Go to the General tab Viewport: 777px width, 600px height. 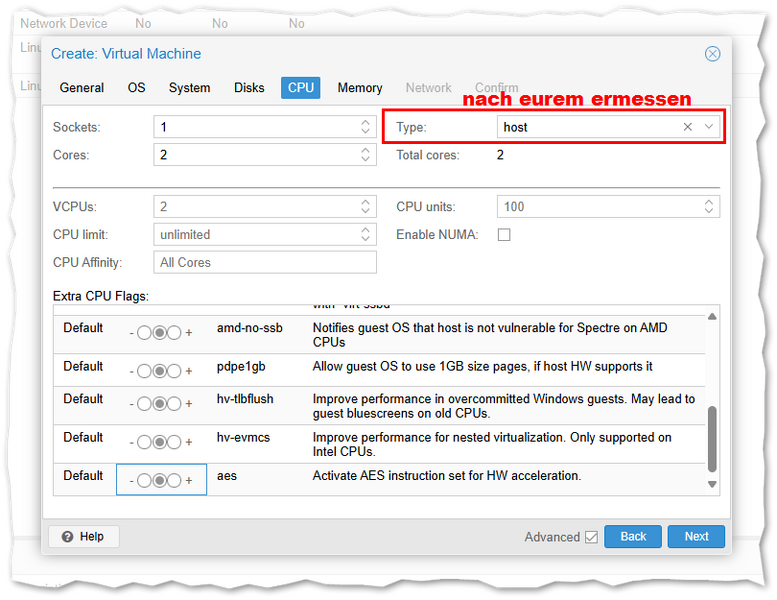81,88
